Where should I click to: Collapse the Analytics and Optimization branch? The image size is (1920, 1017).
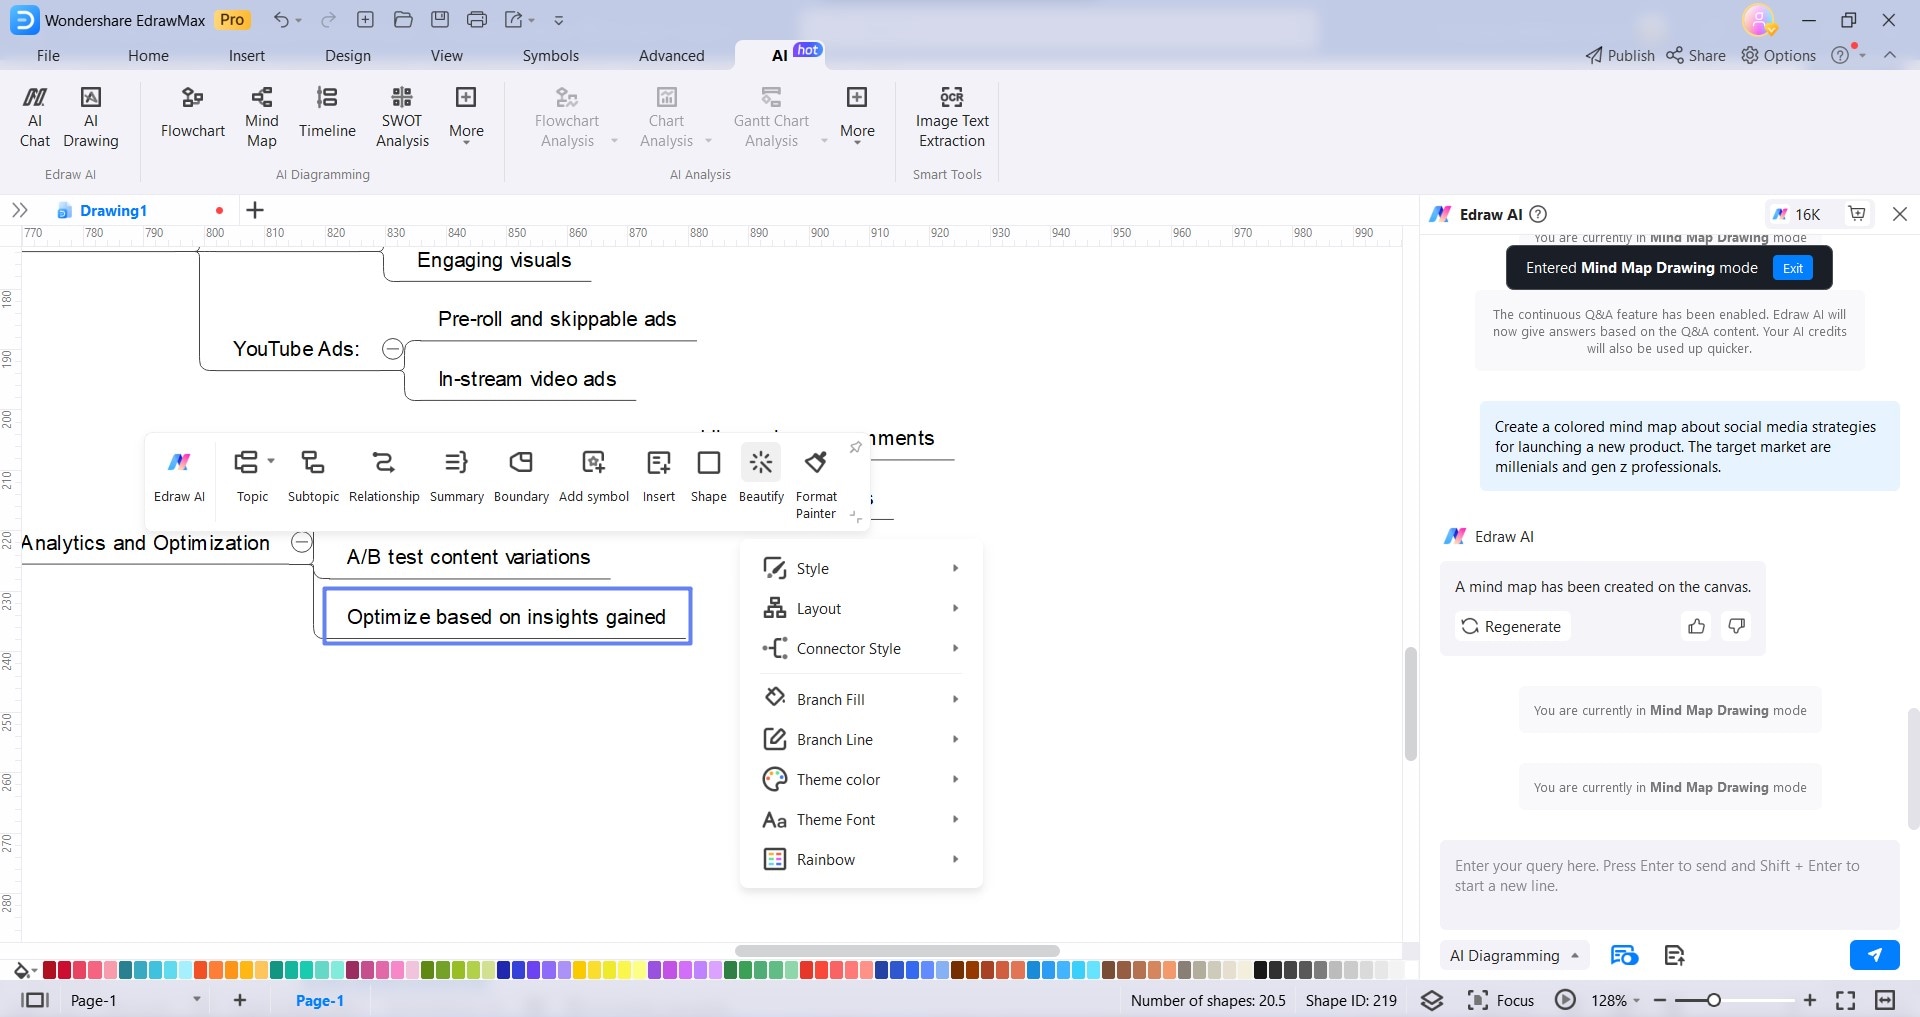coord(301,543)
